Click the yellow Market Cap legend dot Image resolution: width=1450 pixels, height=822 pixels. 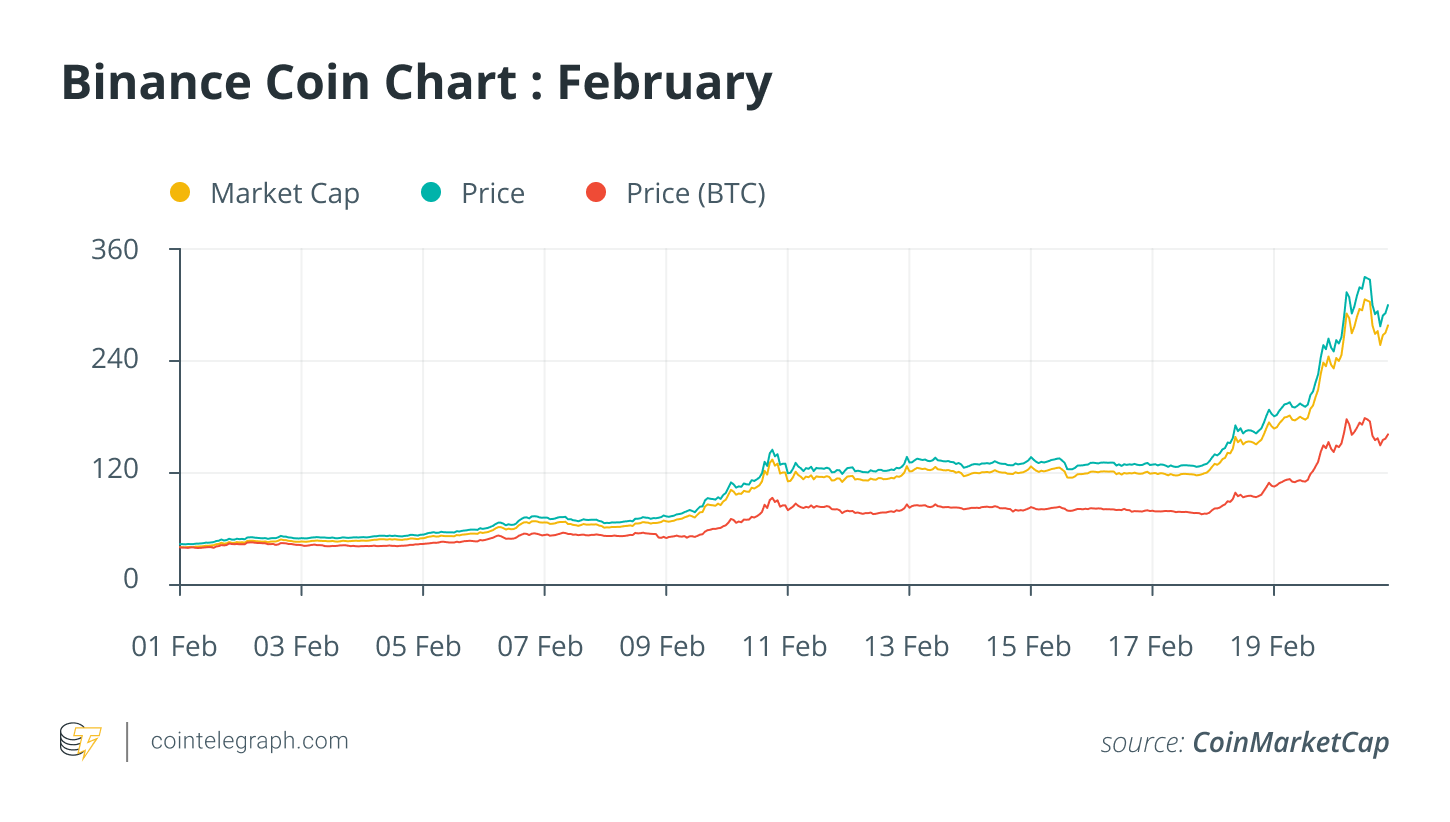180,193
